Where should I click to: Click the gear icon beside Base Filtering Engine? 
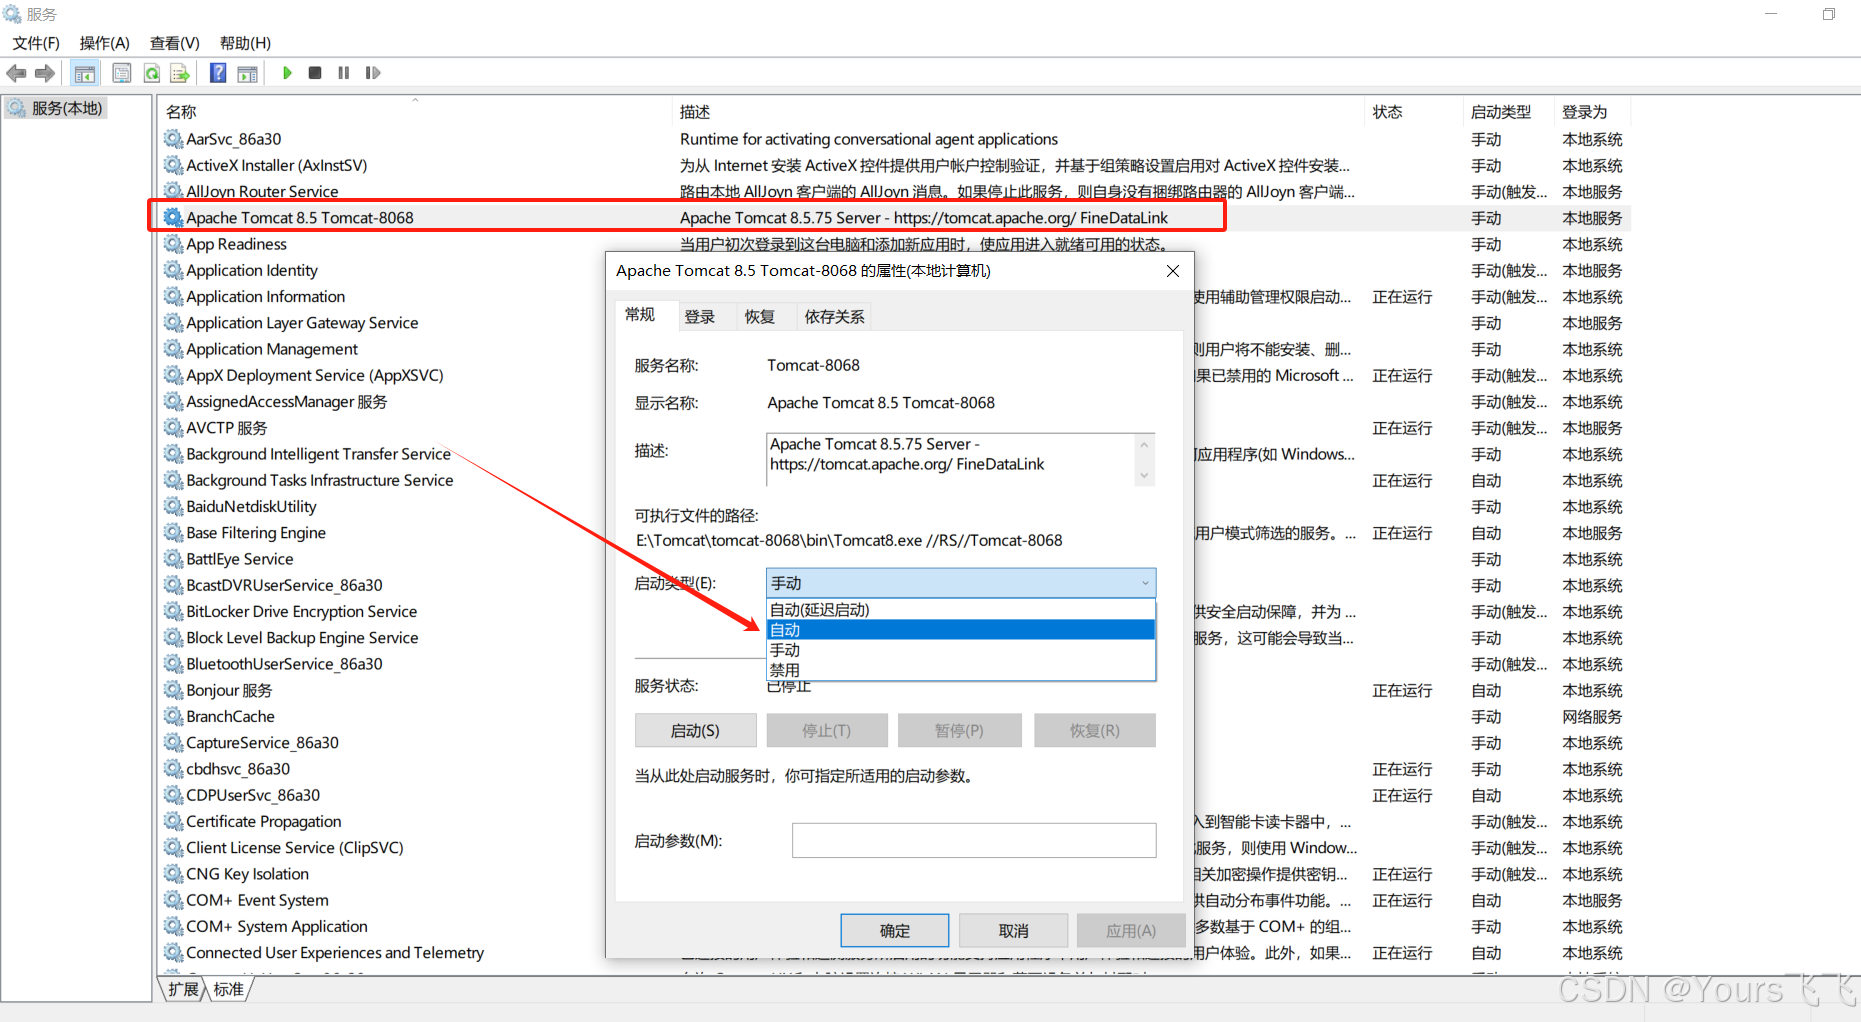pos(174,533)
